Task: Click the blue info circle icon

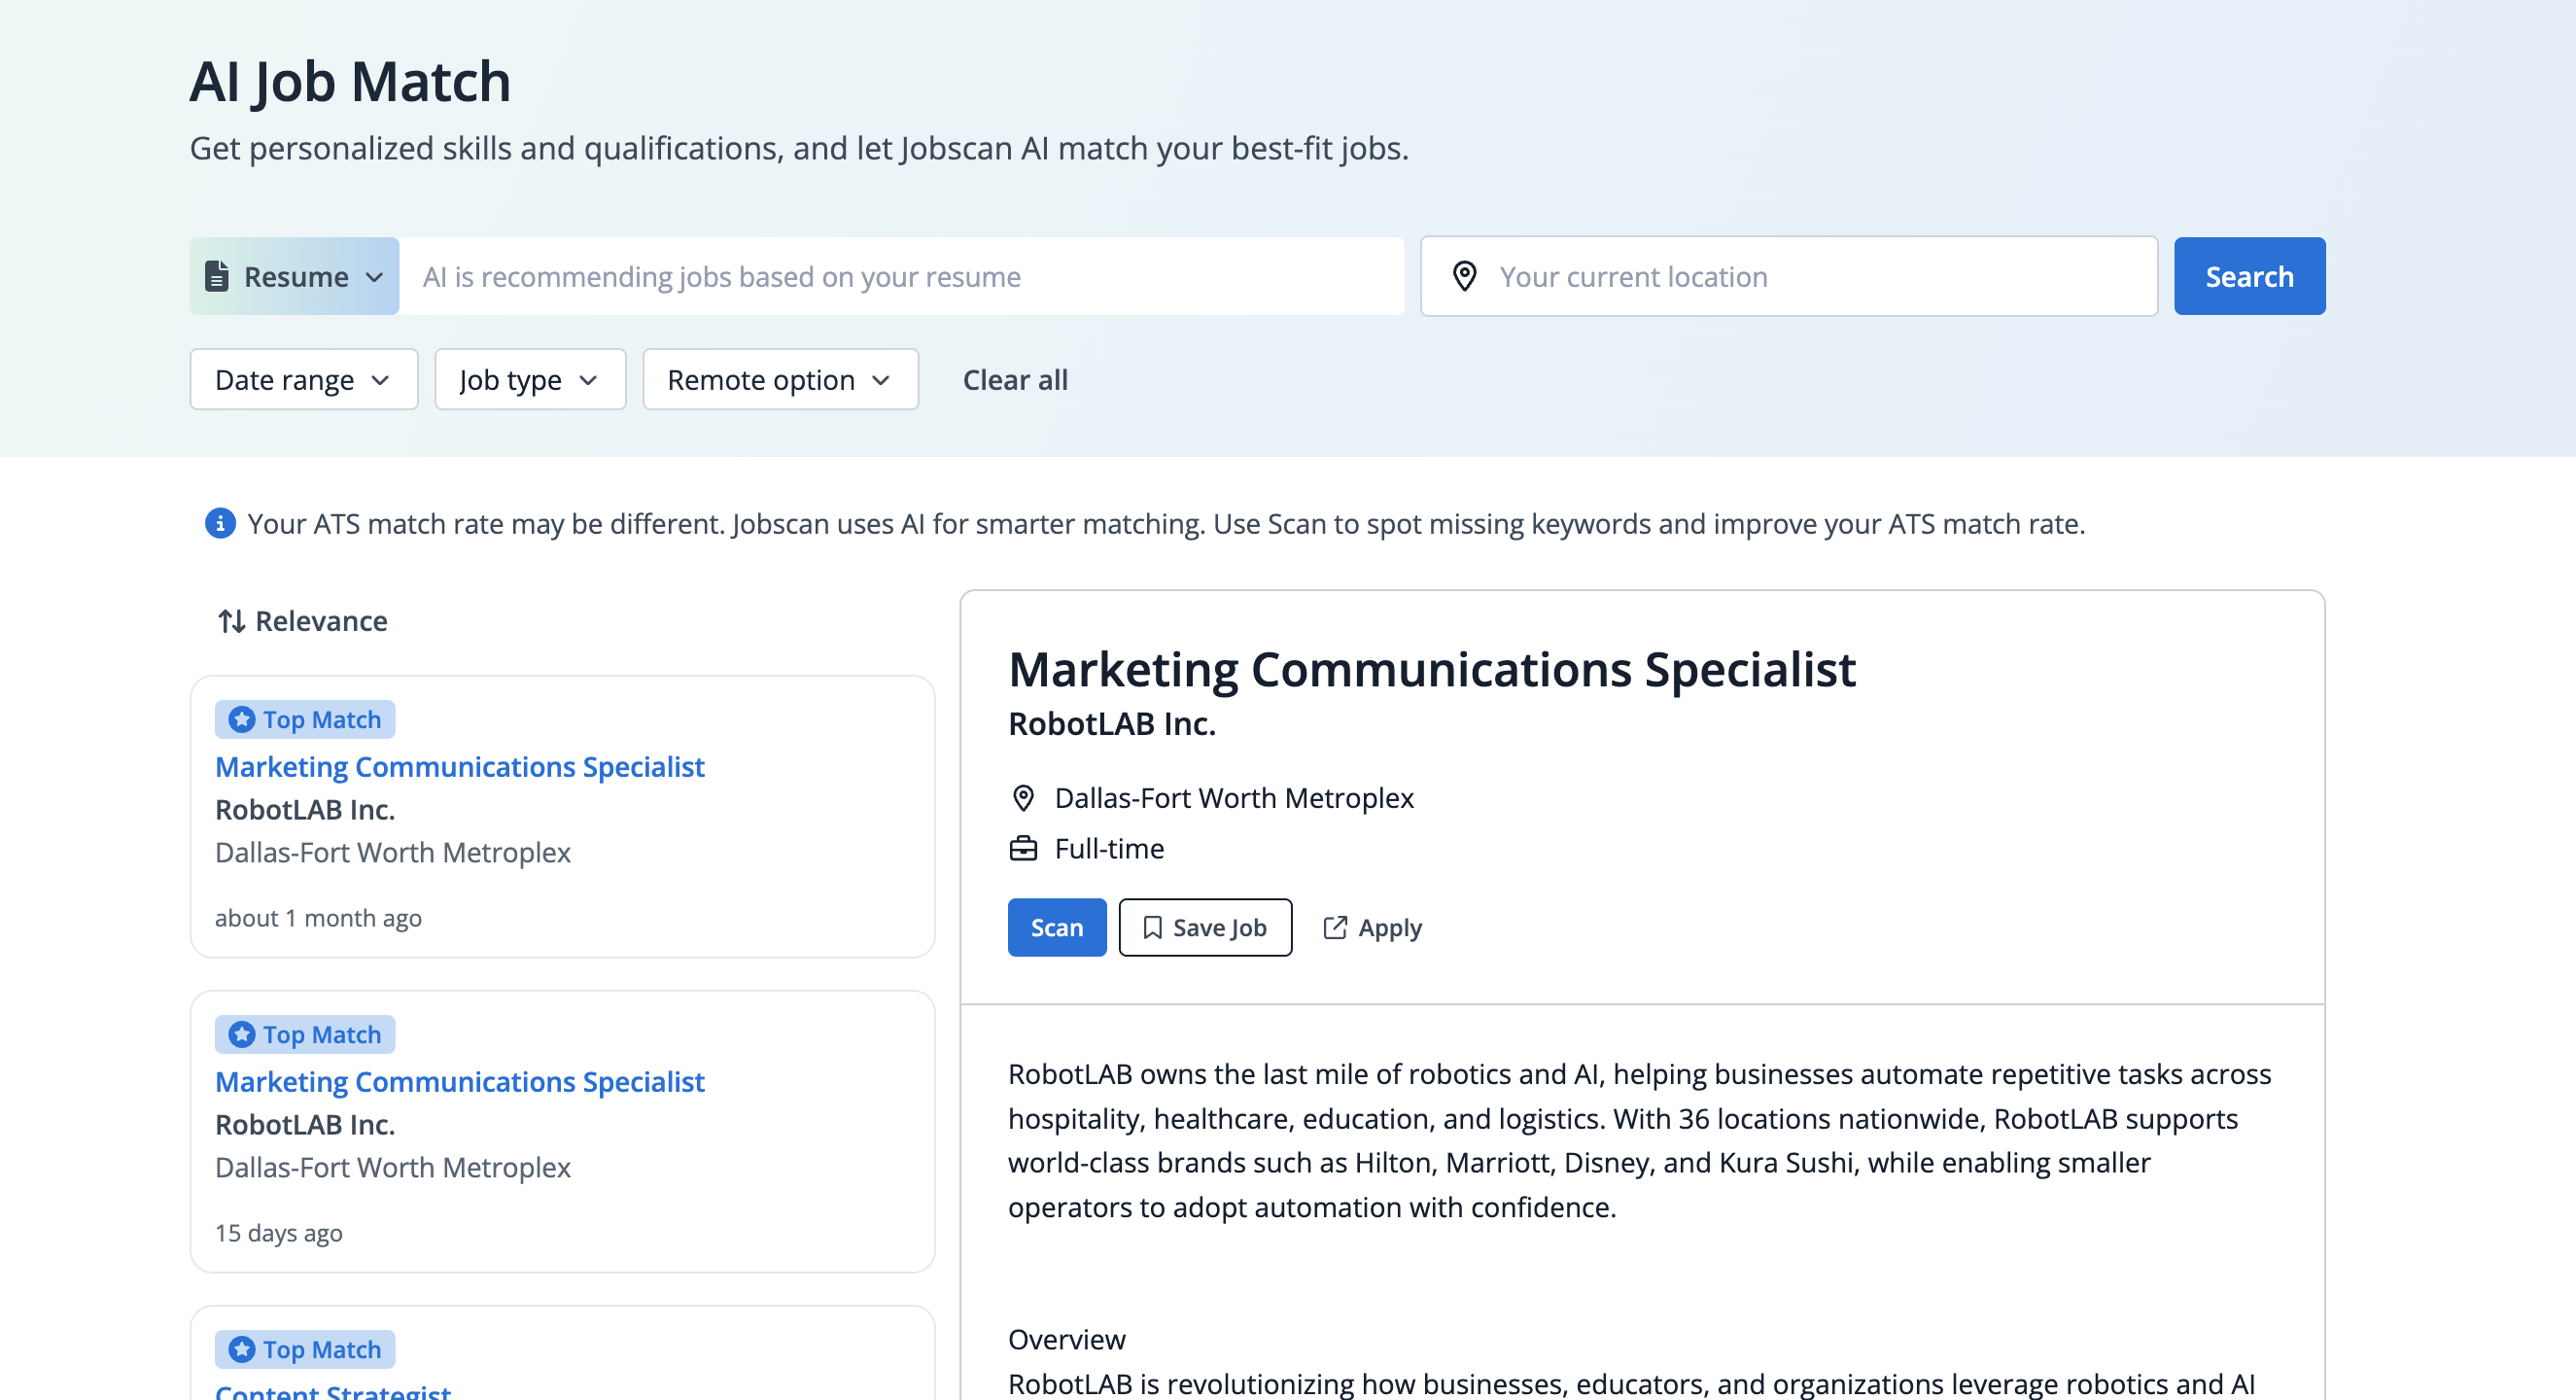Action: click(x=220, y=523)
